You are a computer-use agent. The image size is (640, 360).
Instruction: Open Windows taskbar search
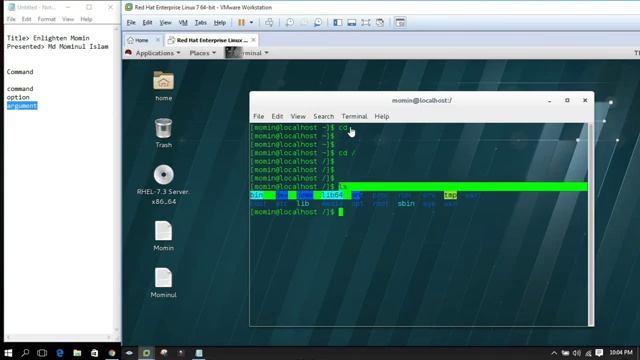click(25, 353)
